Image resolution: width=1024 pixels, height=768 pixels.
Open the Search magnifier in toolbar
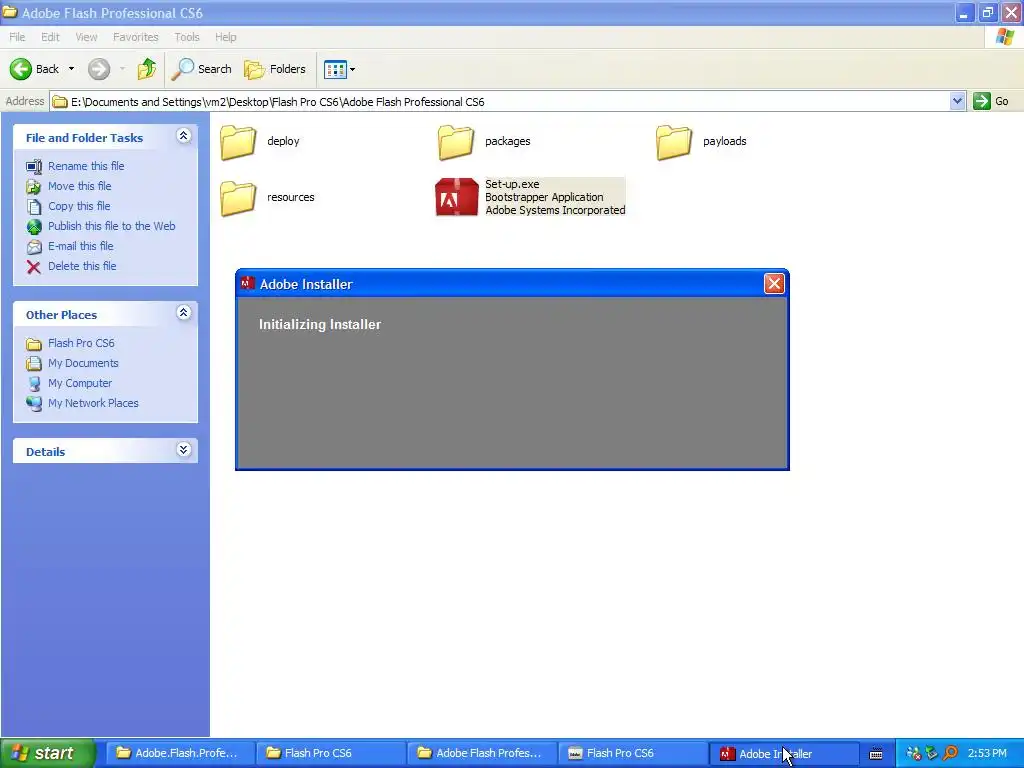(x=182, y=69)
